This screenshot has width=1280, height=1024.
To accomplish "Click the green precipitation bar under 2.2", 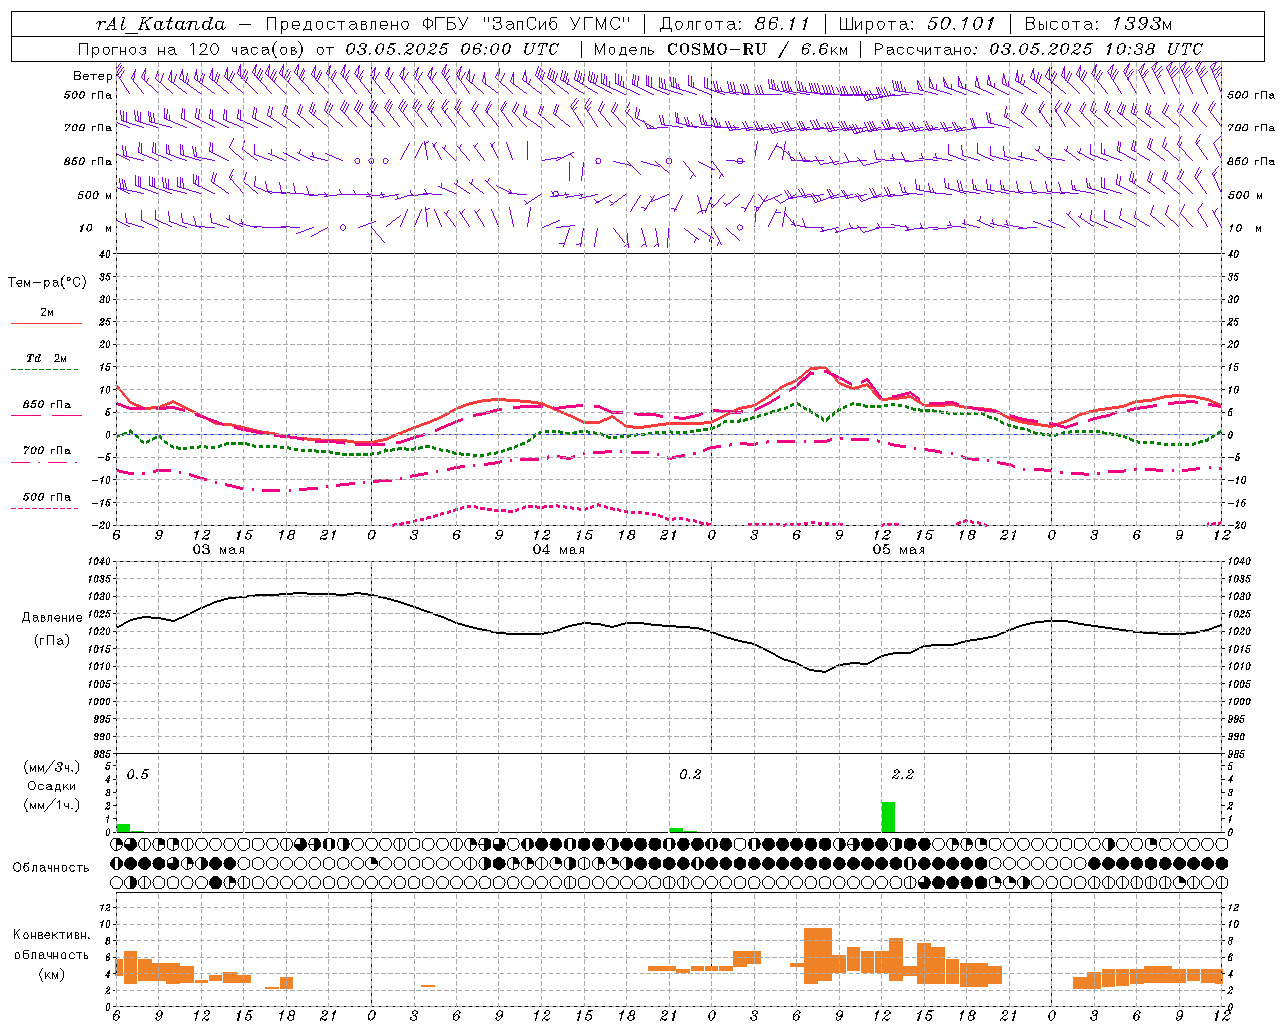I will click(x=888, y=816).
